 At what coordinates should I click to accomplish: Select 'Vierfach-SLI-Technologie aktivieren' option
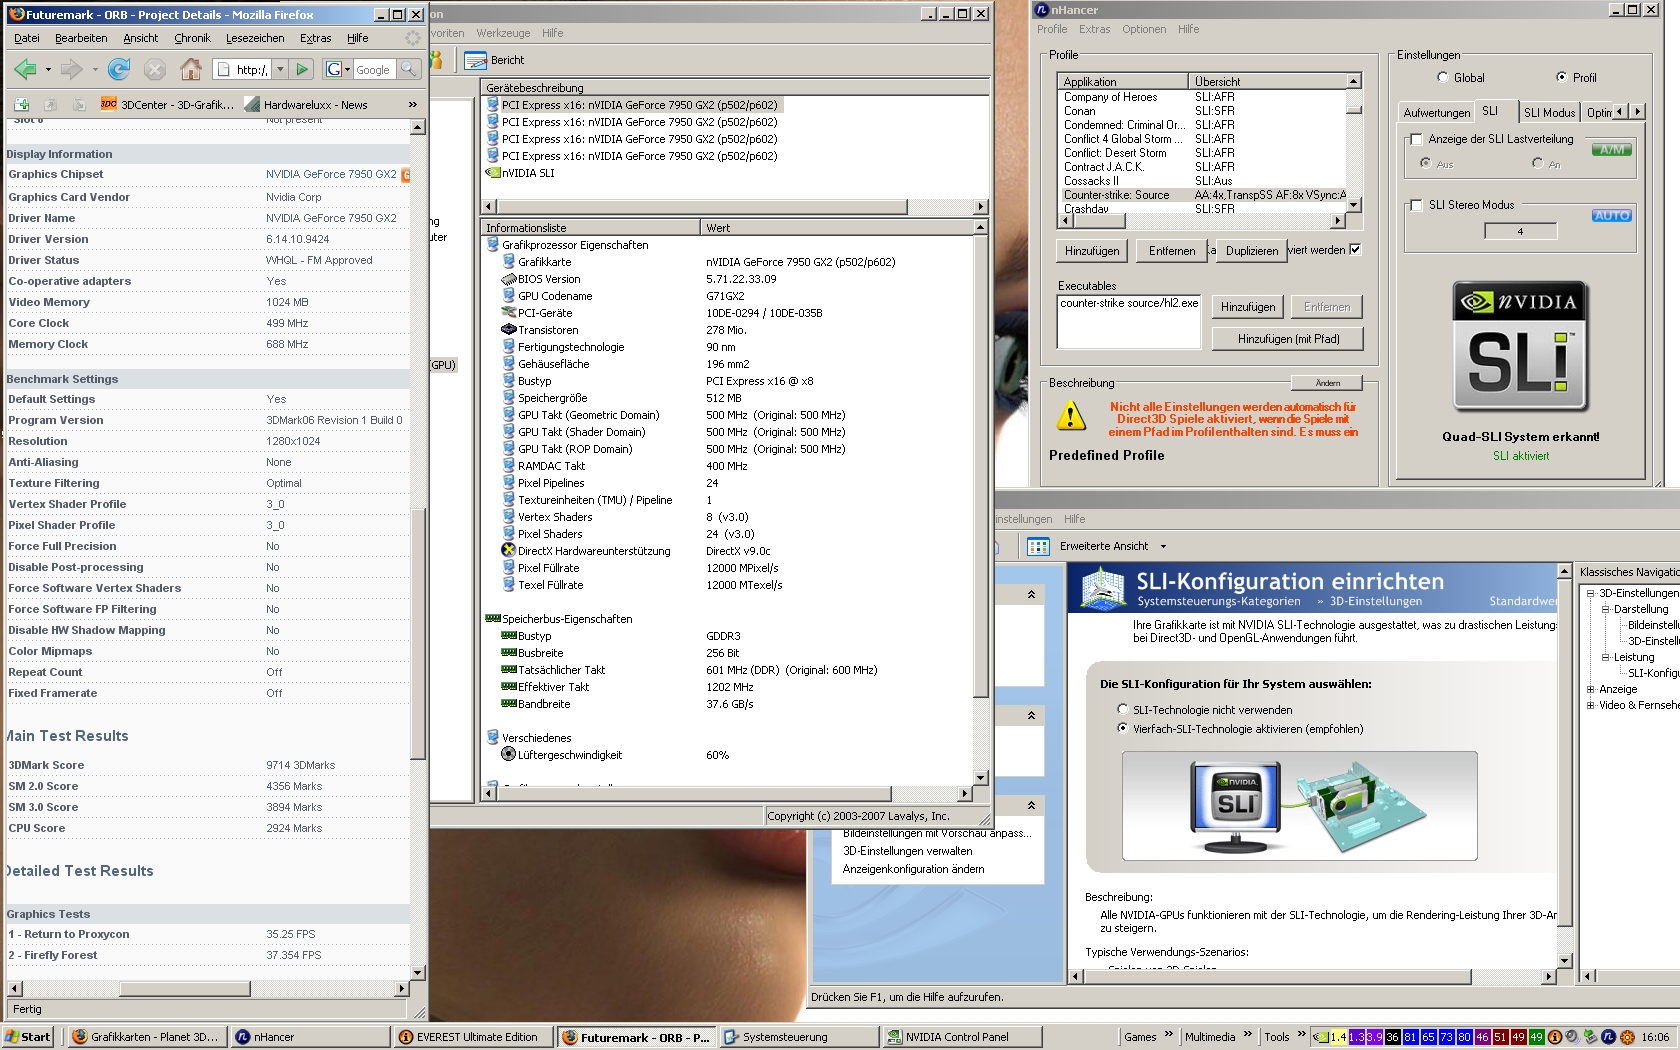pos(1122,728)
